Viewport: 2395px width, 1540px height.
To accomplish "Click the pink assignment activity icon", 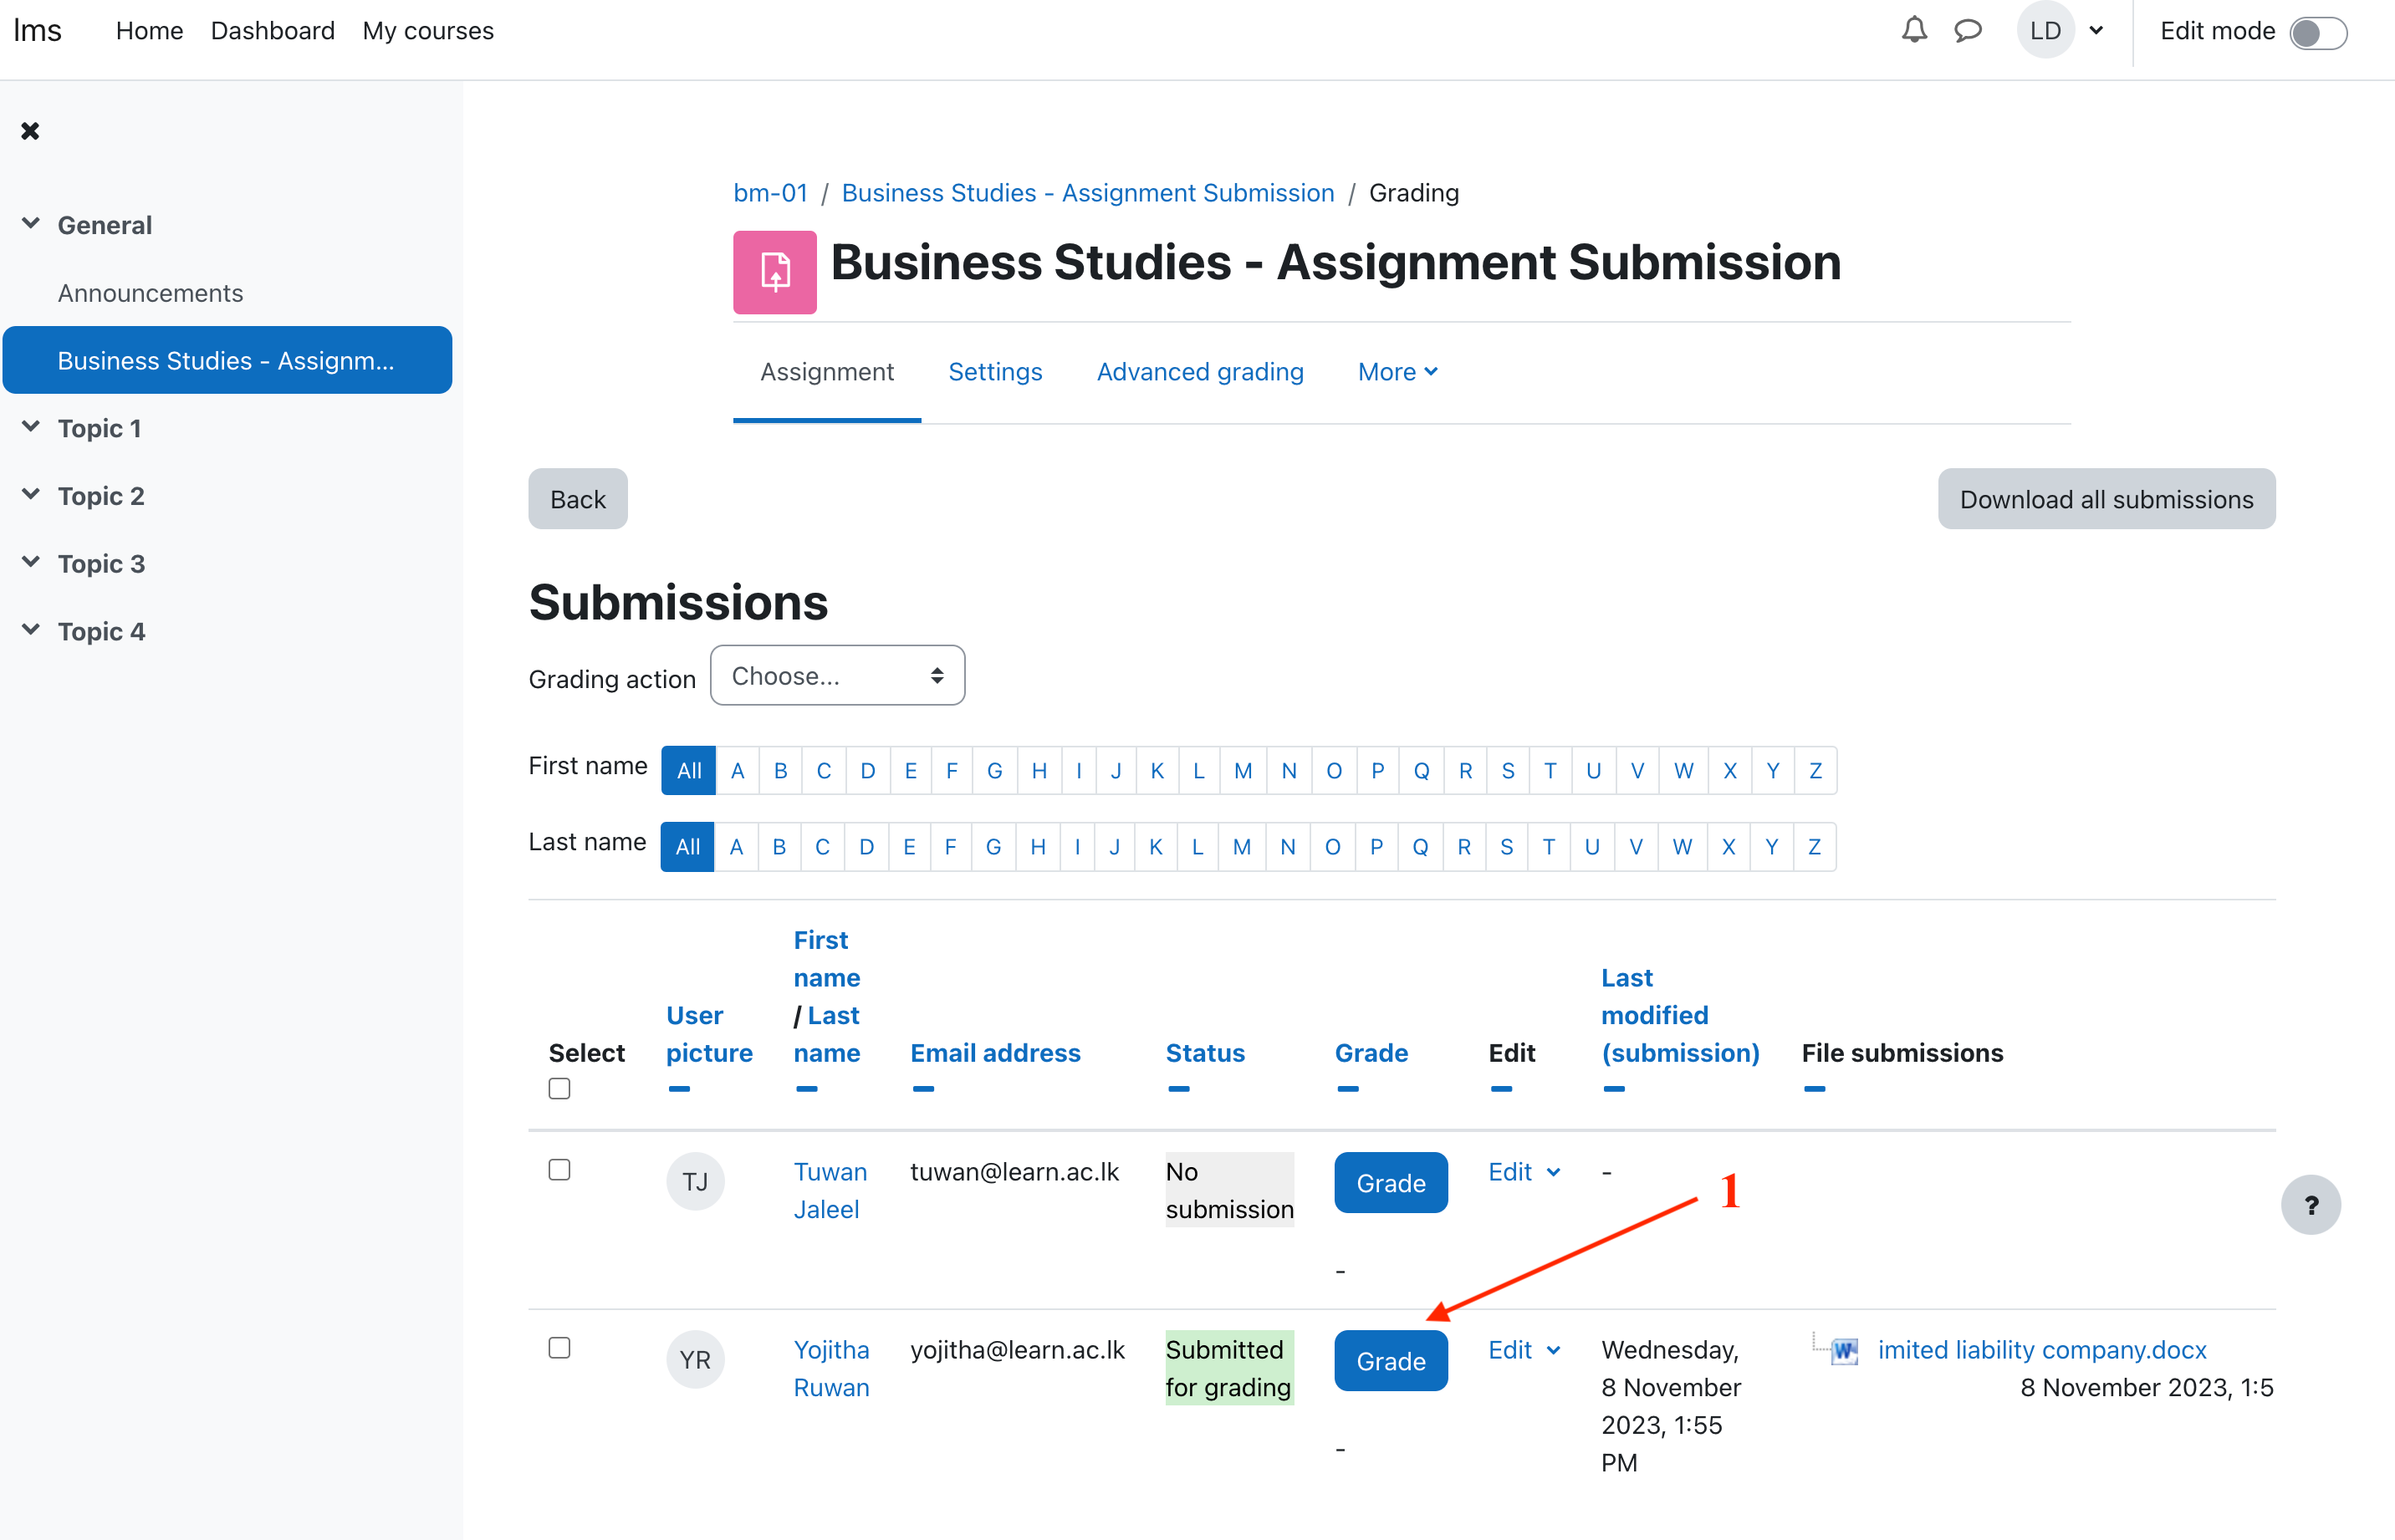I will tap(774, 272).
